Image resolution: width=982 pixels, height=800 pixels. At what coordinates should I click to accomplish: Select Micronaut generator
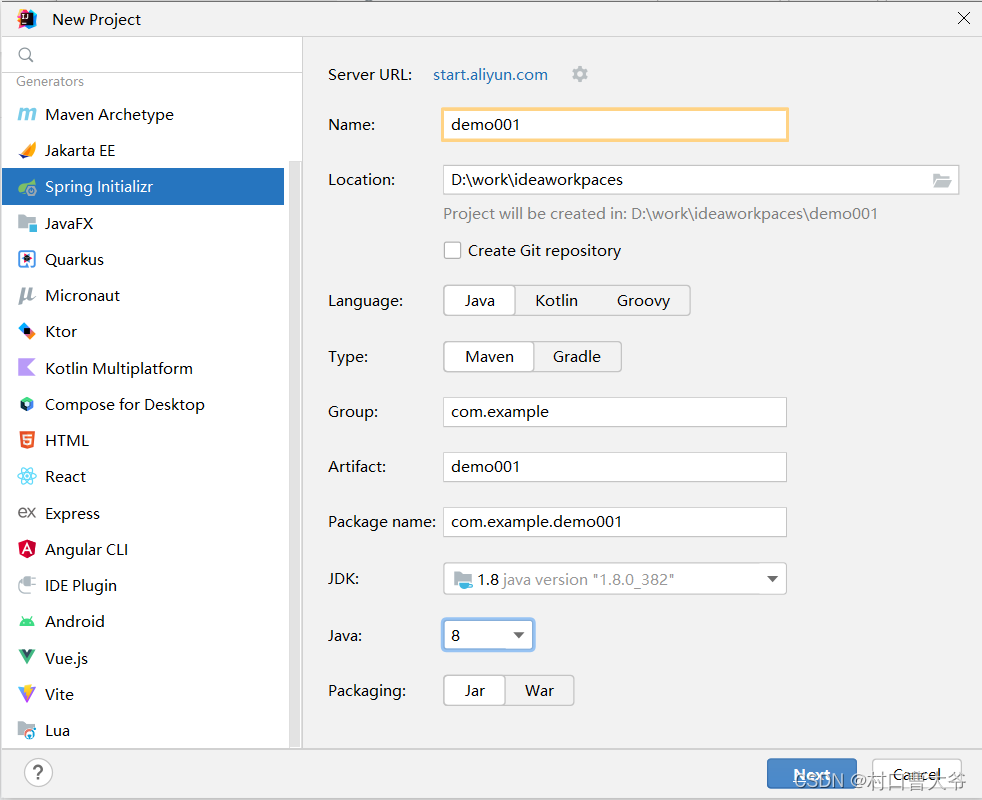[143, 296]
